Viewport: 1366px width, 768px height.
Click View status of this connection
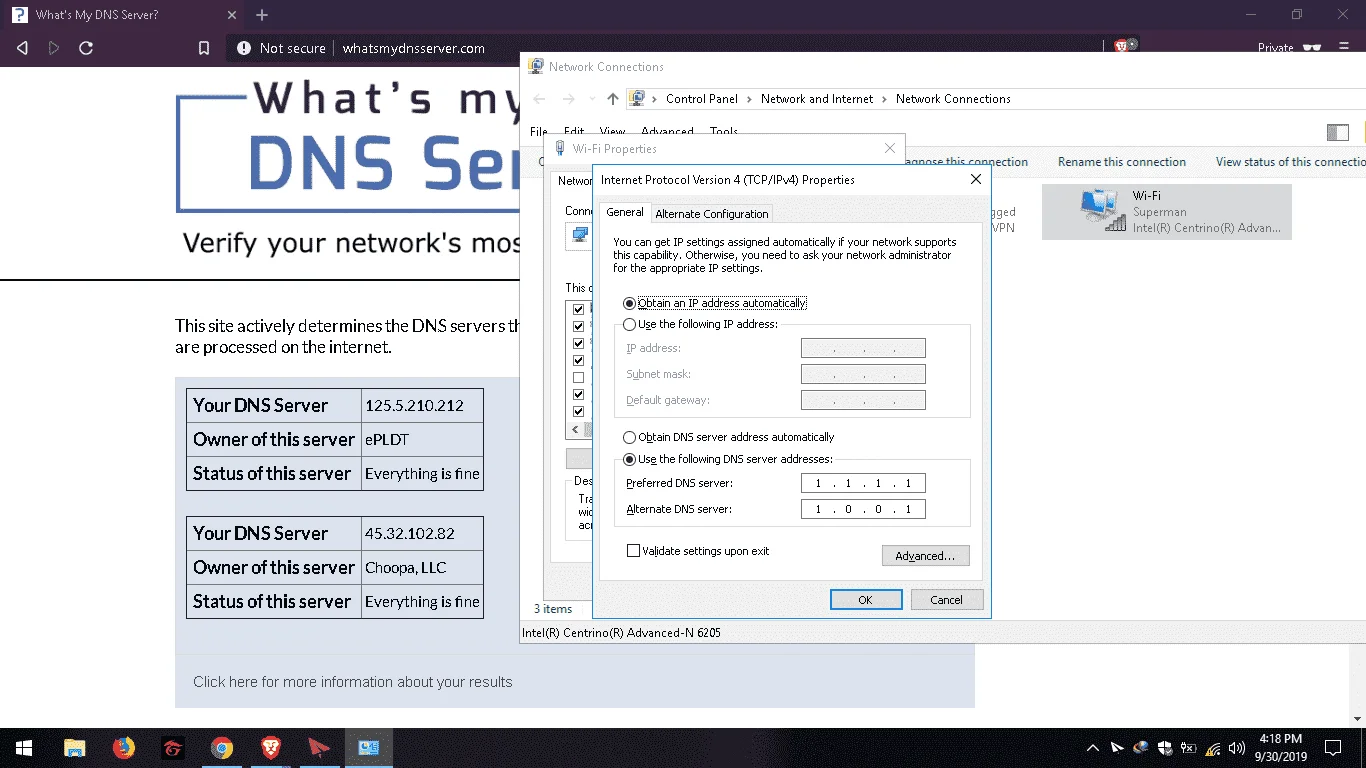tap(1290, 162)
